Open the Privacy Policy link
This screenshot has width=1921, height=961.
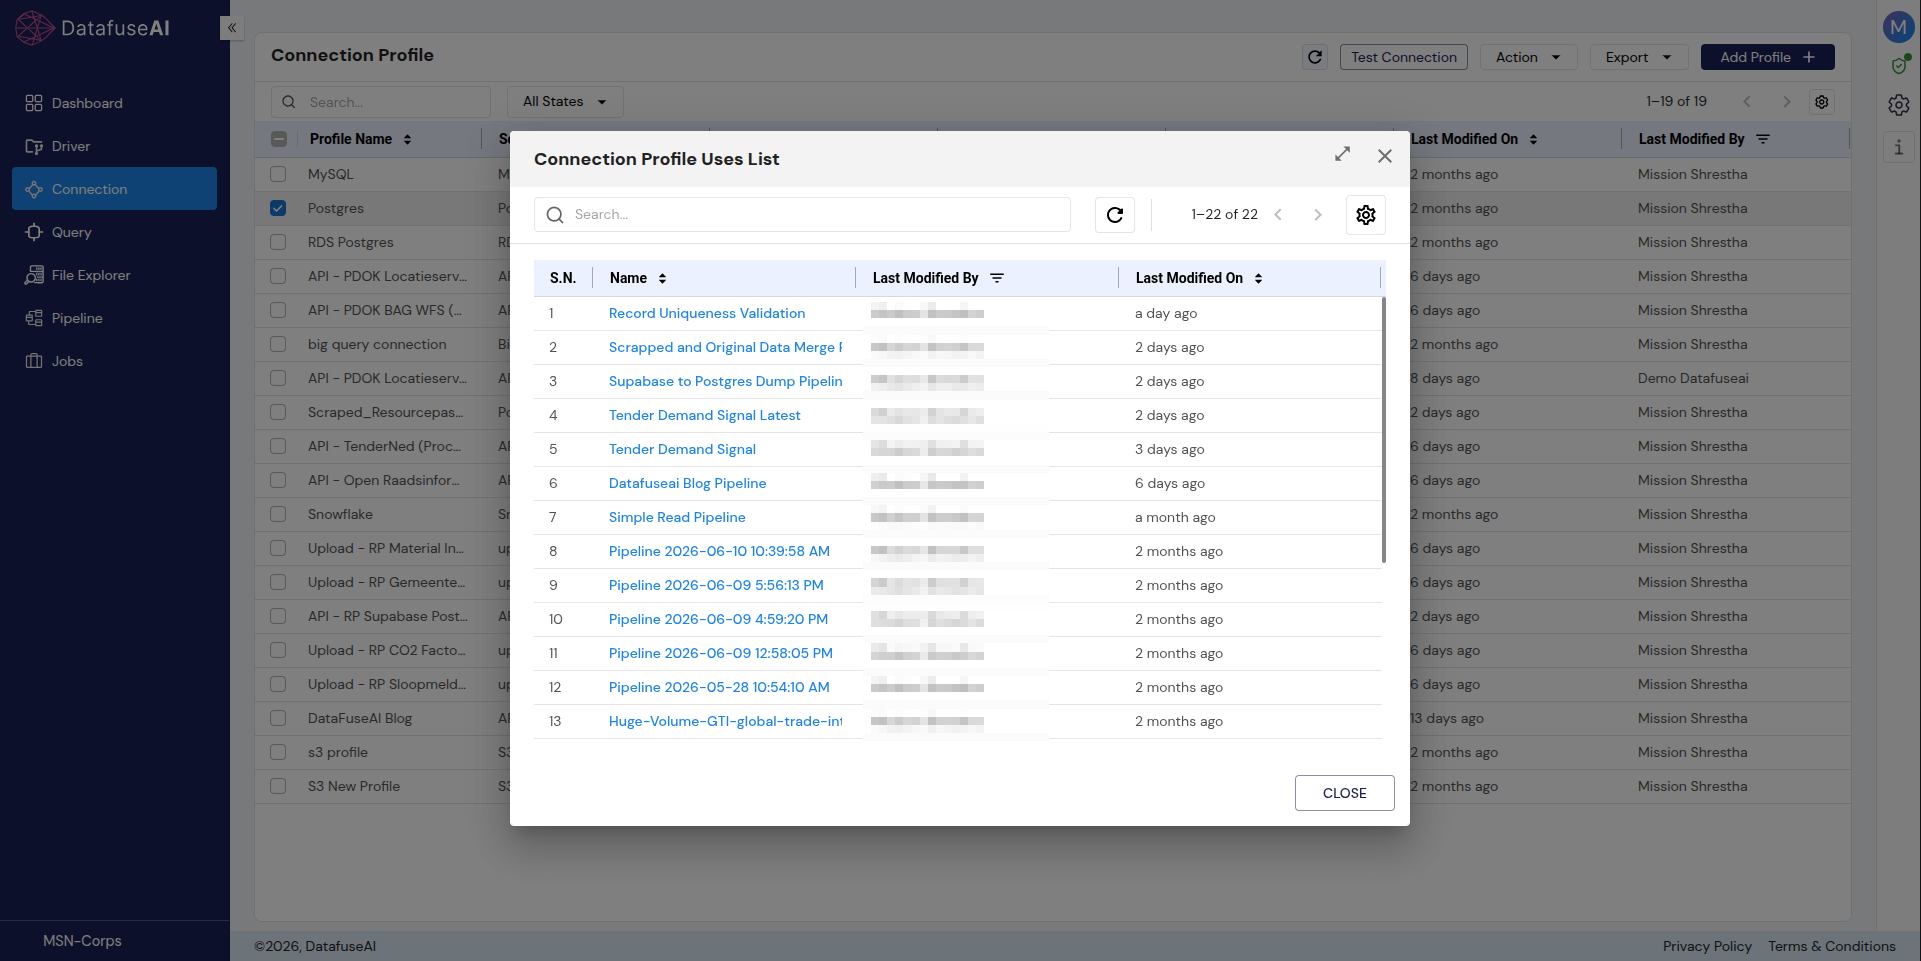1707,946
